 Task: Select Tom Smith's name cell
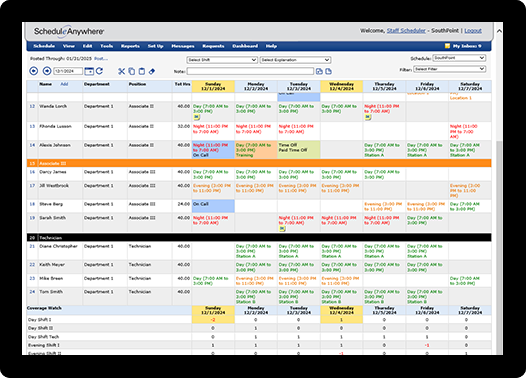point(60,296)
